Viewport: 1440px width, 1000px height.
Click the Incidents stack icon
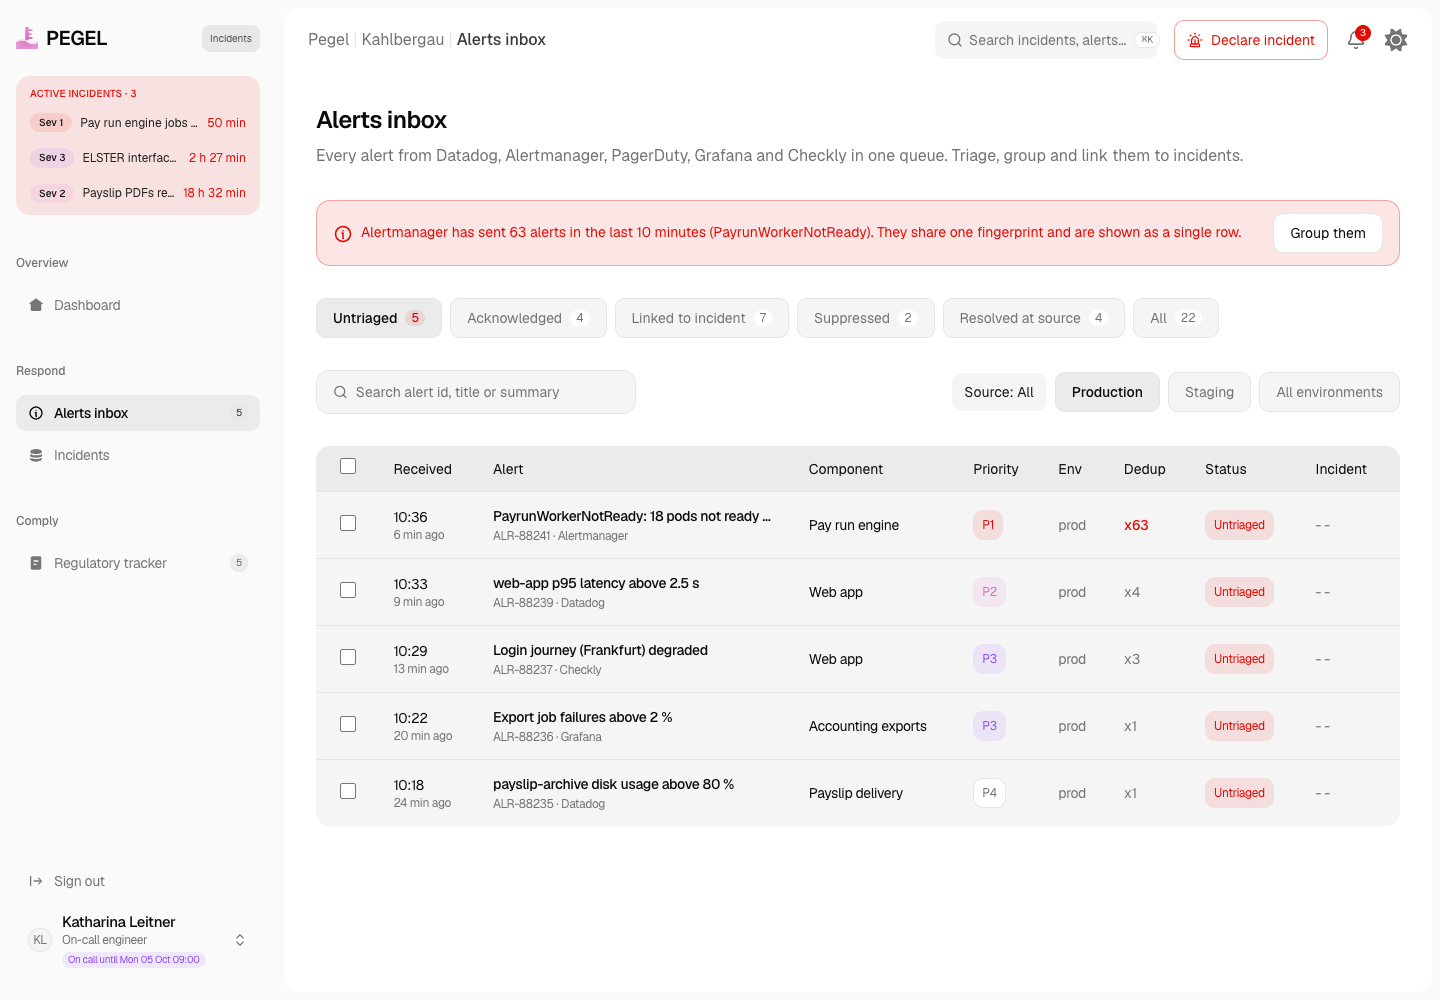pos(36,455)
